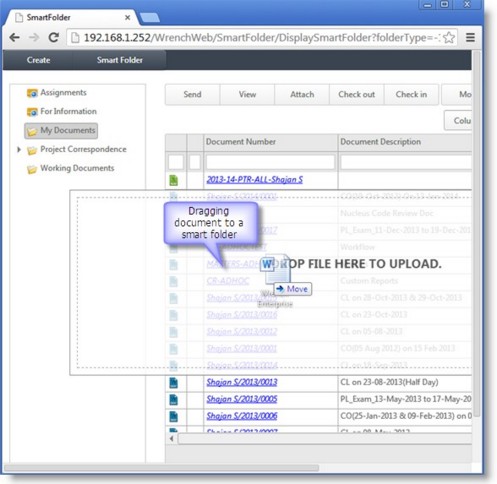497x484 pixels.
Task: Click the Assignments folder icon
Action: [32, 93]
